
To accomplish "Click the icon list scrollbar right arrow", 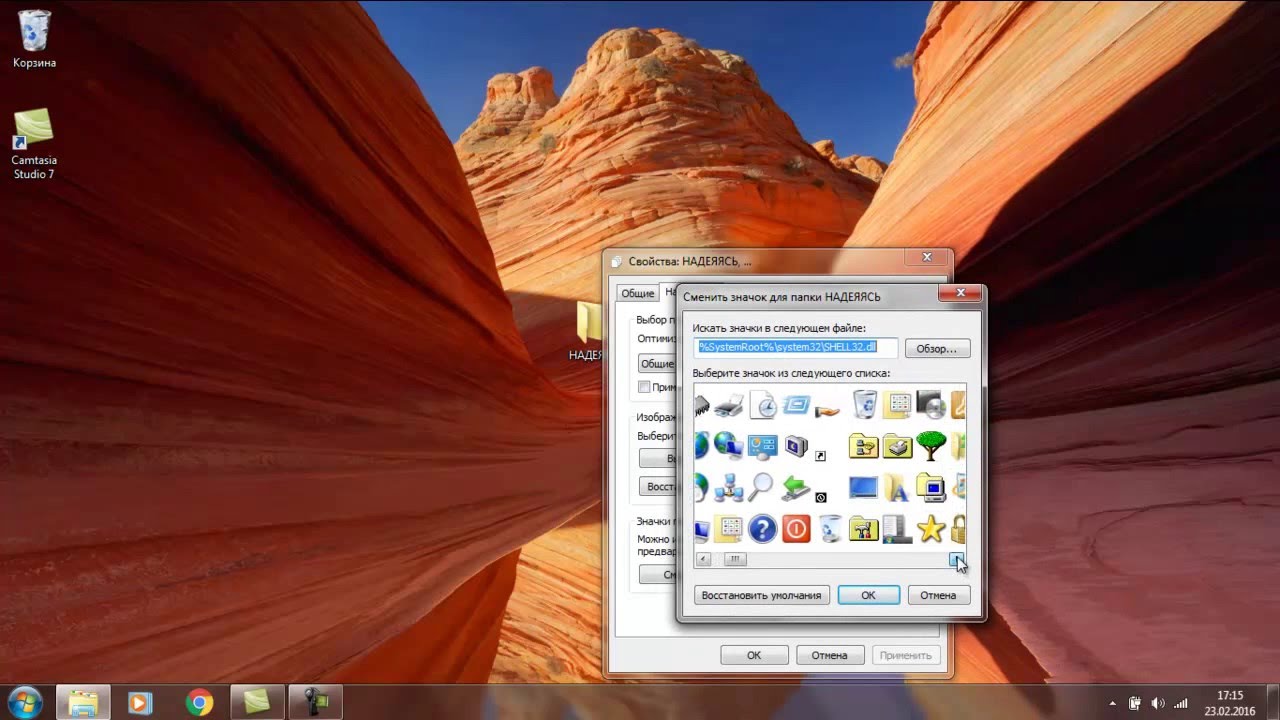I will pyautogui.click(x=957, y=559).
